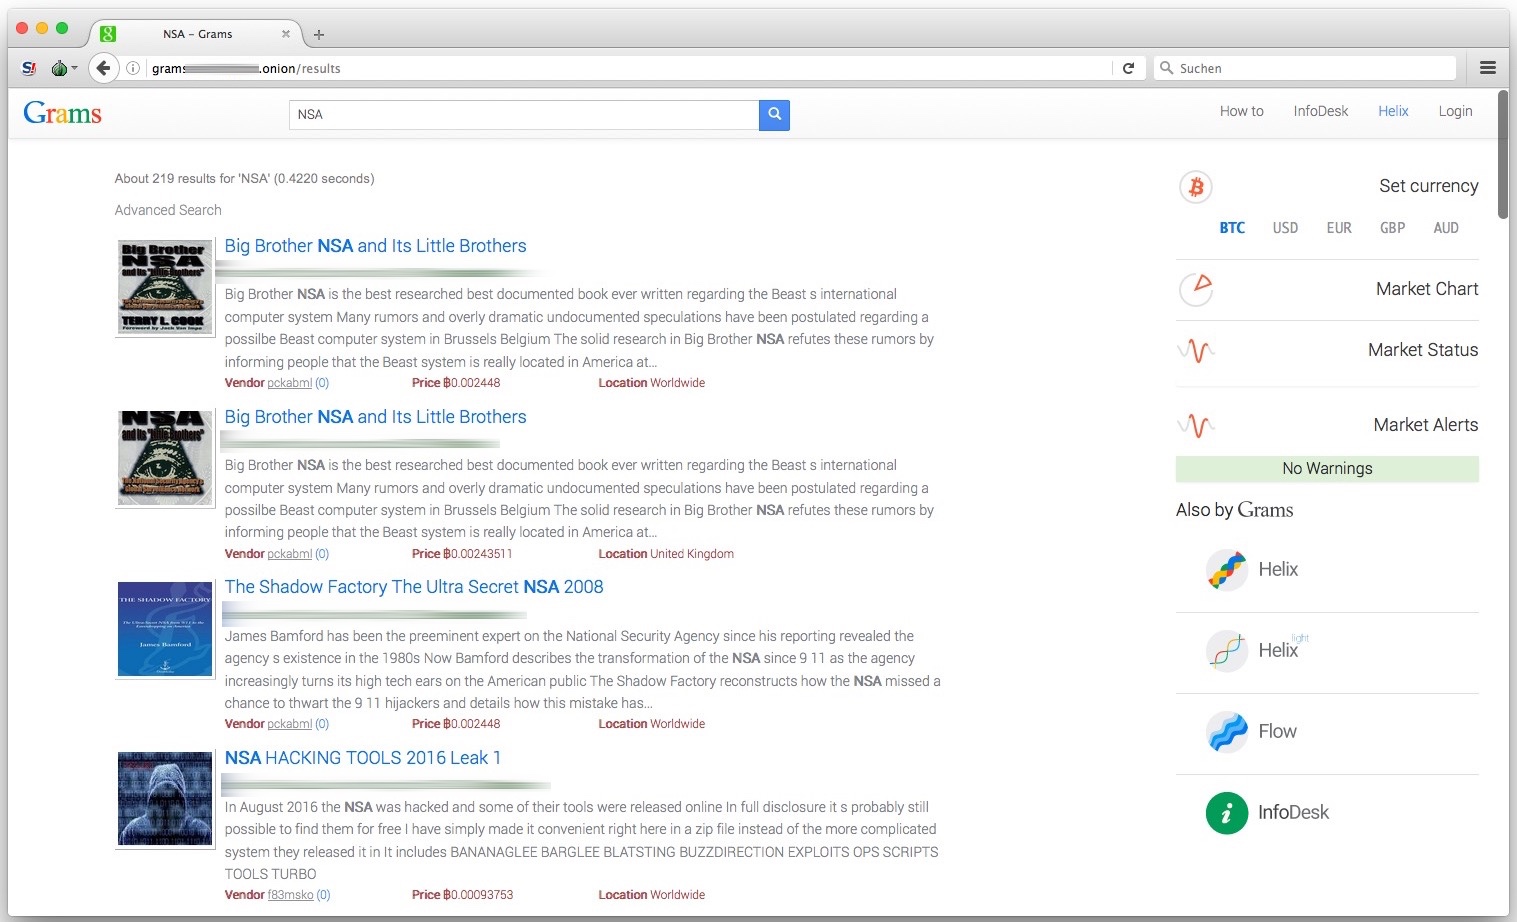
Task: Open the Login page
Action: (1455, 111)
